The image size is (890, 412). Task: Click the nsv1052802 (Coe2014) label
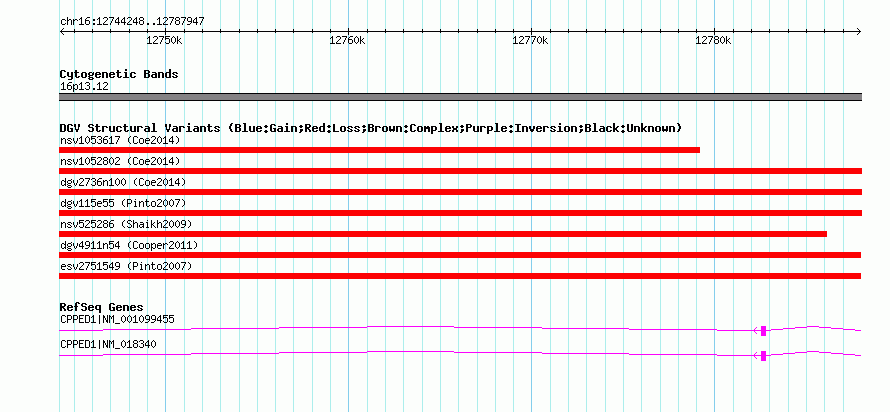click(120, 161)
